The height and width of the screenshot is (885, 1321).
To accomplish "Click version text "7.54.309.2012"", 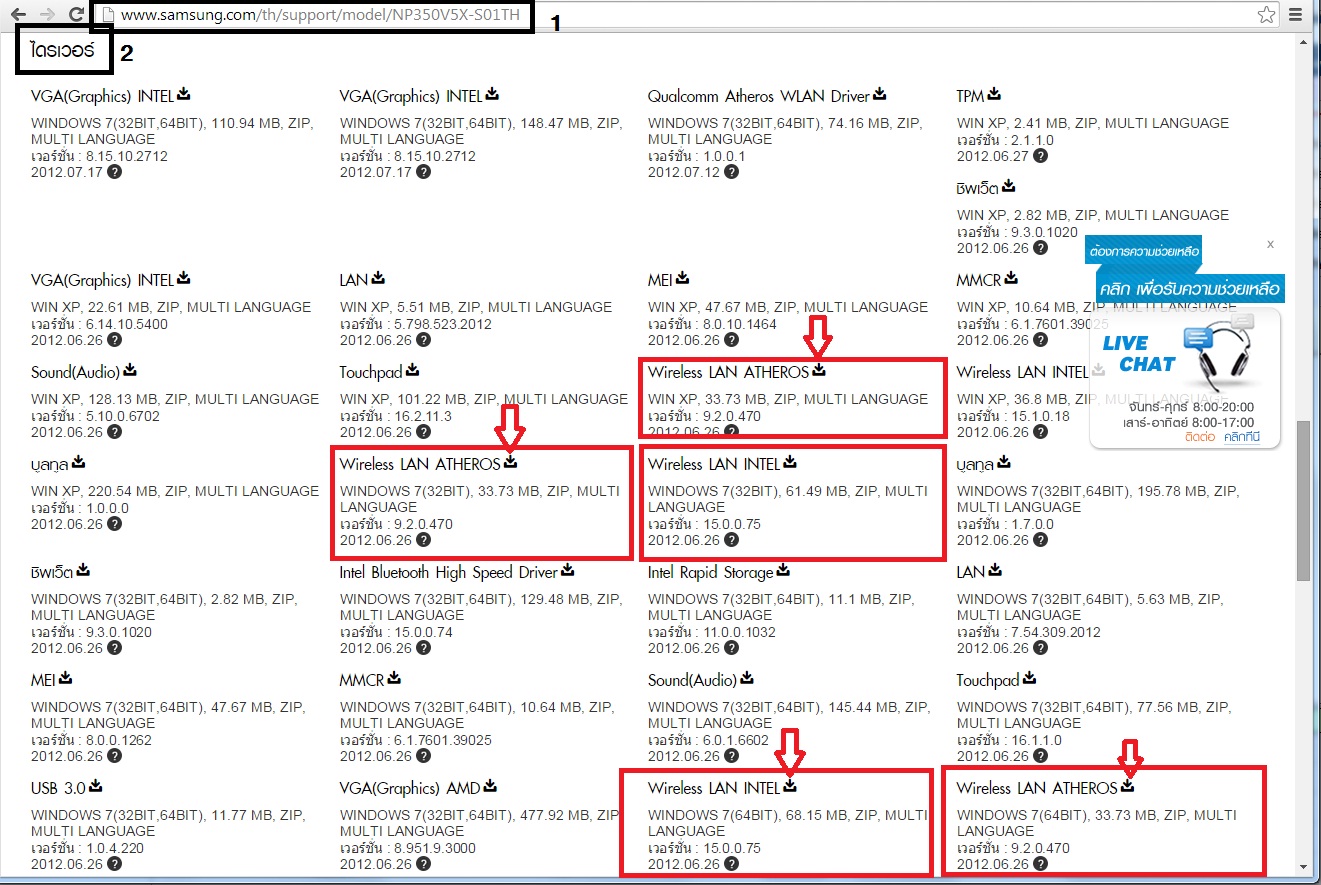I will tap(1055, 632).
